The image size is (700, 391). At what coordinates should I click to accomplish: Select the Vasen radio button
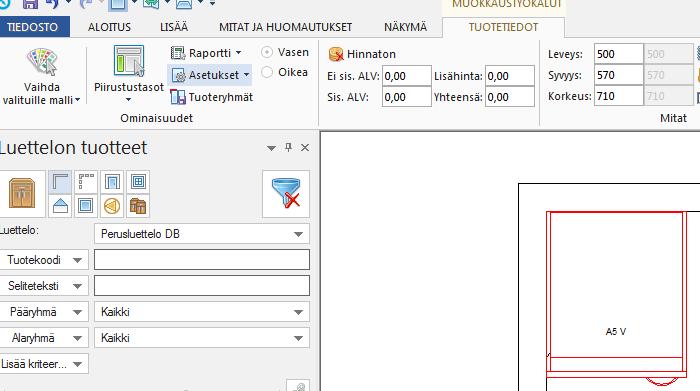267,52
